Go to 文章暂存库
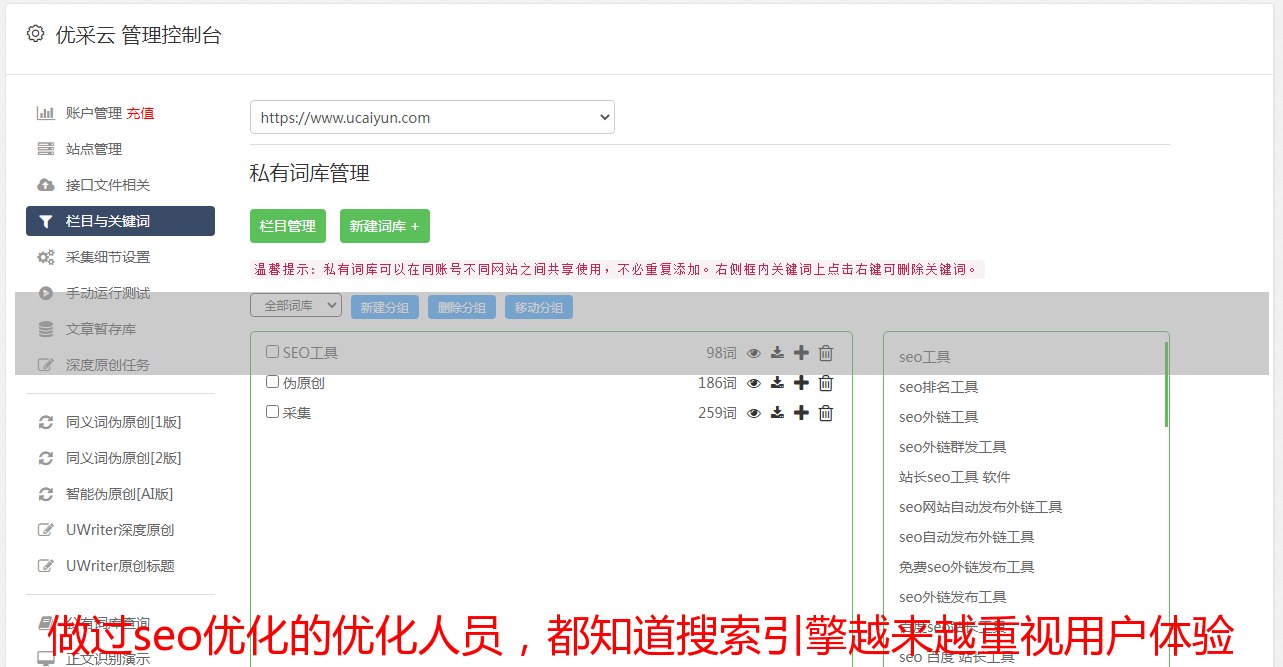This screenshot has height=667, width=1283. click(x=101, y=329)
